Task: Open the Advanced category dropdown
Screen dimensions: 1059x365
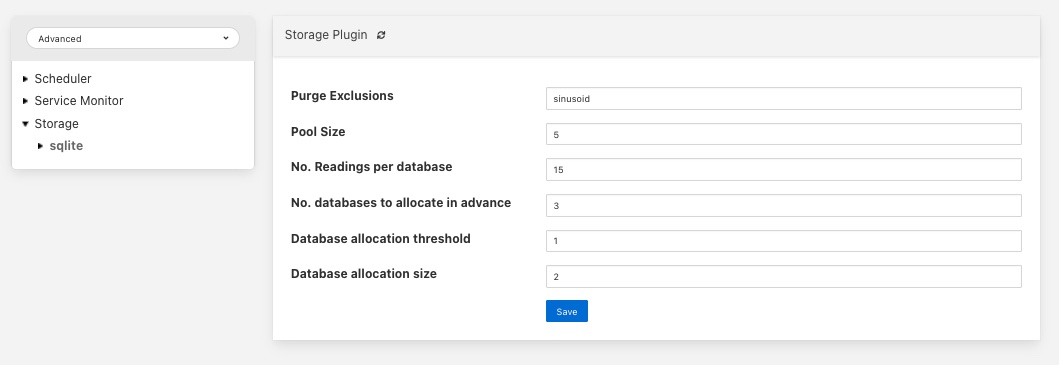Action: [x=133, y=39]
